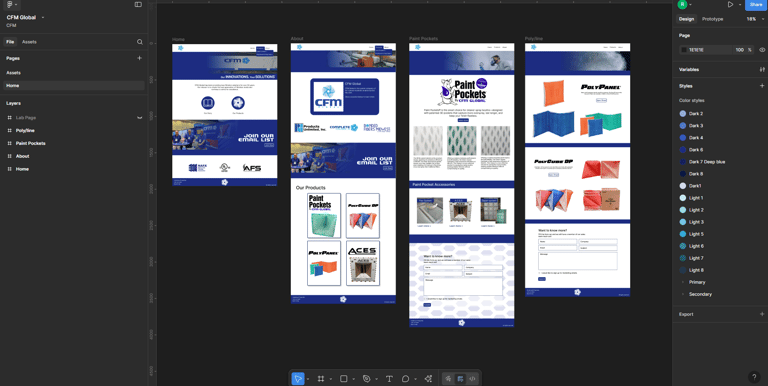Screen dimensions: 768x386
Task: Select the Text tool
Action: point(389,379)
